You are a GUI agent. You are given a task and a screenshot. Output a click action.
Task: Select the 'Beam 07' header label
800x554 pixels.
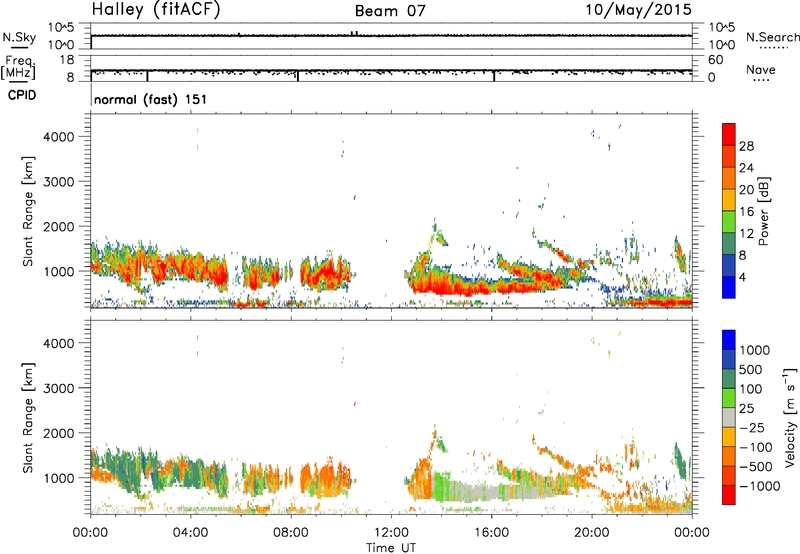390,11
